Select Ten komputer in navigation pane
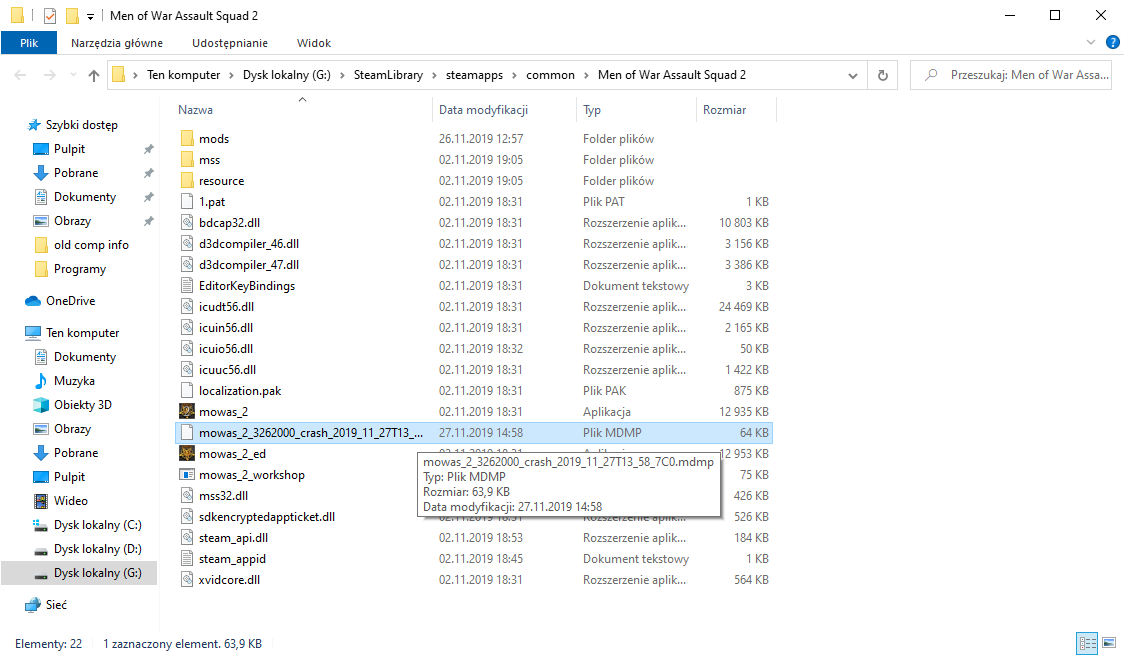Viewport: 1125px width, 656px height. (83, 332)
